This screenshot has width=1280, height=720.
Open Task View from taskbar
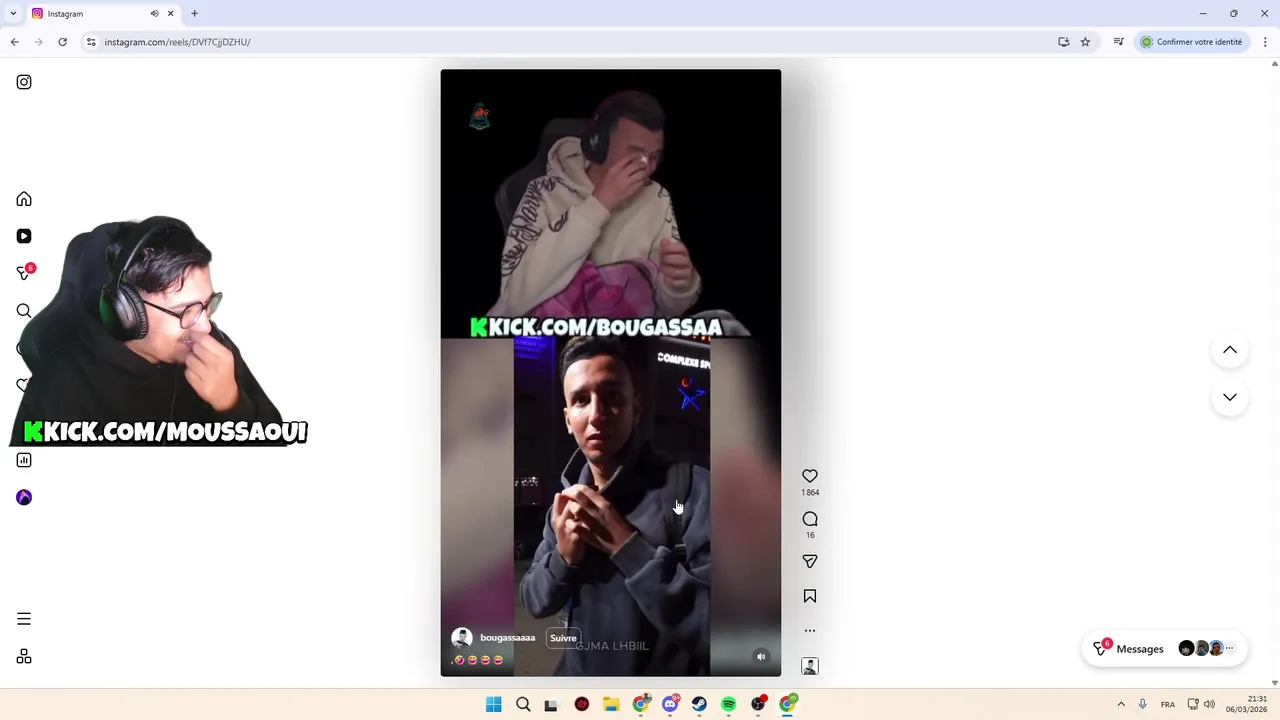point(551,704)
